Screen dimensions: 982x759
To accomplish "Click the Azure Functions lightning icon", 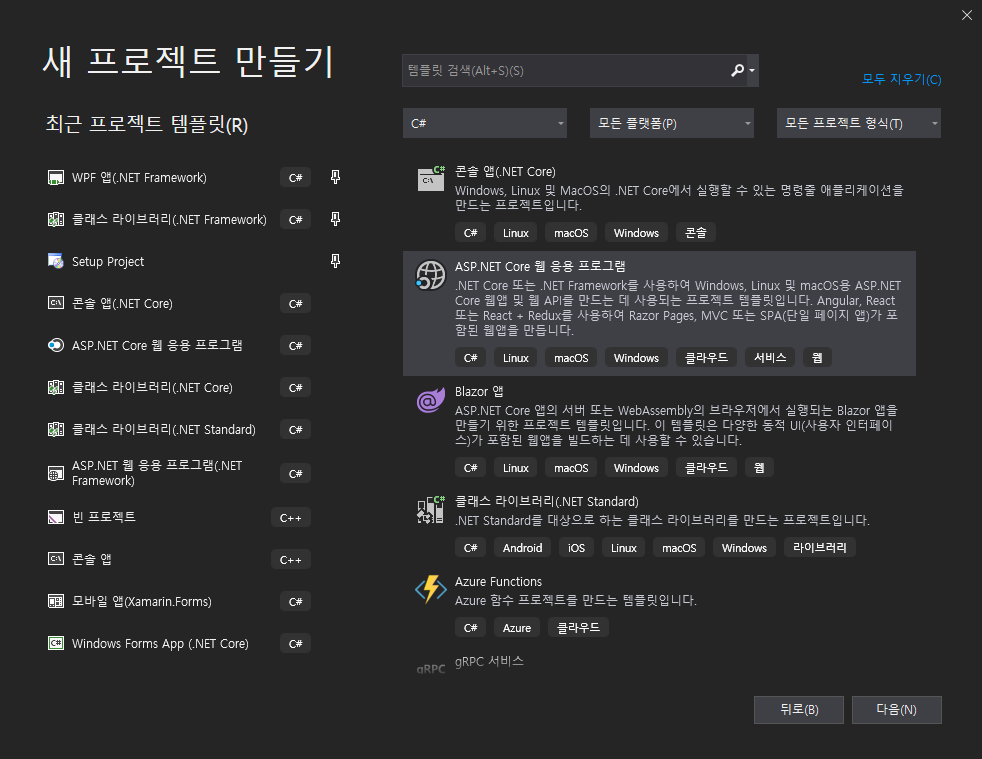I will (x=431, y=589).
